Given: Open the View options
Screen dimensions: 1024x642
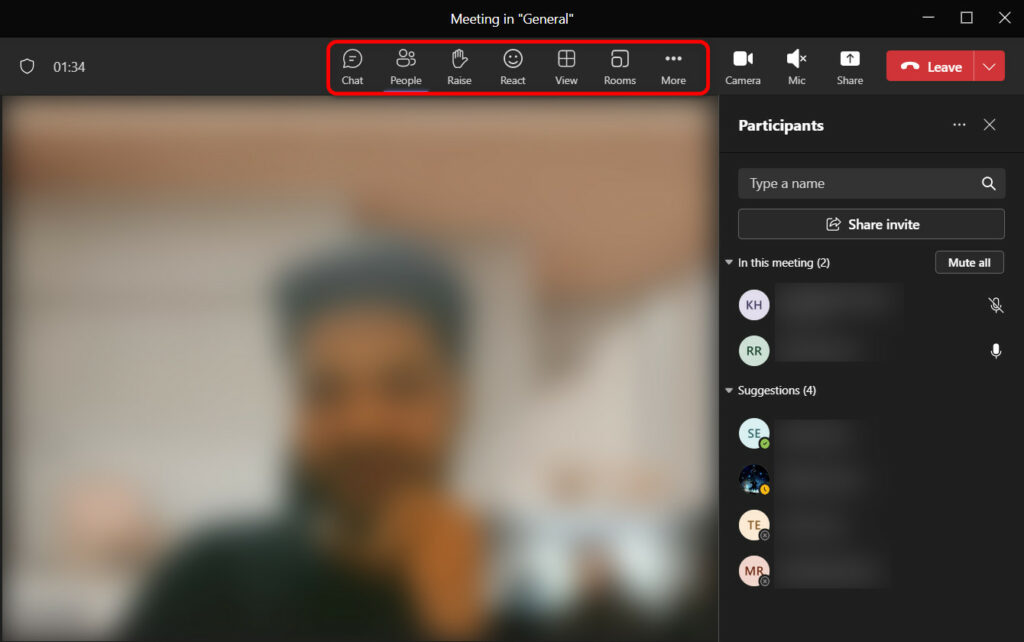Looking at the screenshot, I should [566, 66].
